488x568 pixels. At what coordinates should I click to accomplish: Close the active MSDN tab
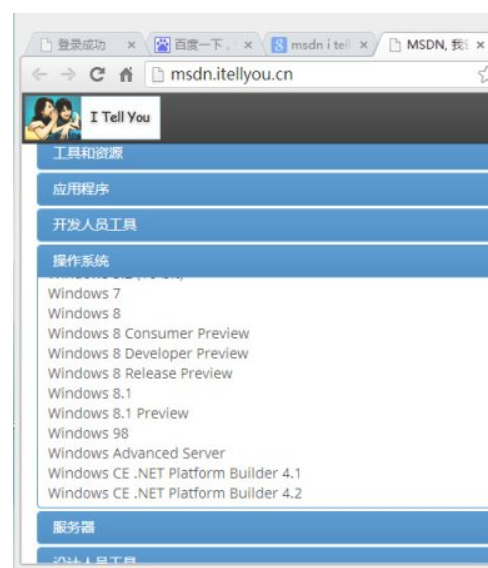click(x=480, y=45)
